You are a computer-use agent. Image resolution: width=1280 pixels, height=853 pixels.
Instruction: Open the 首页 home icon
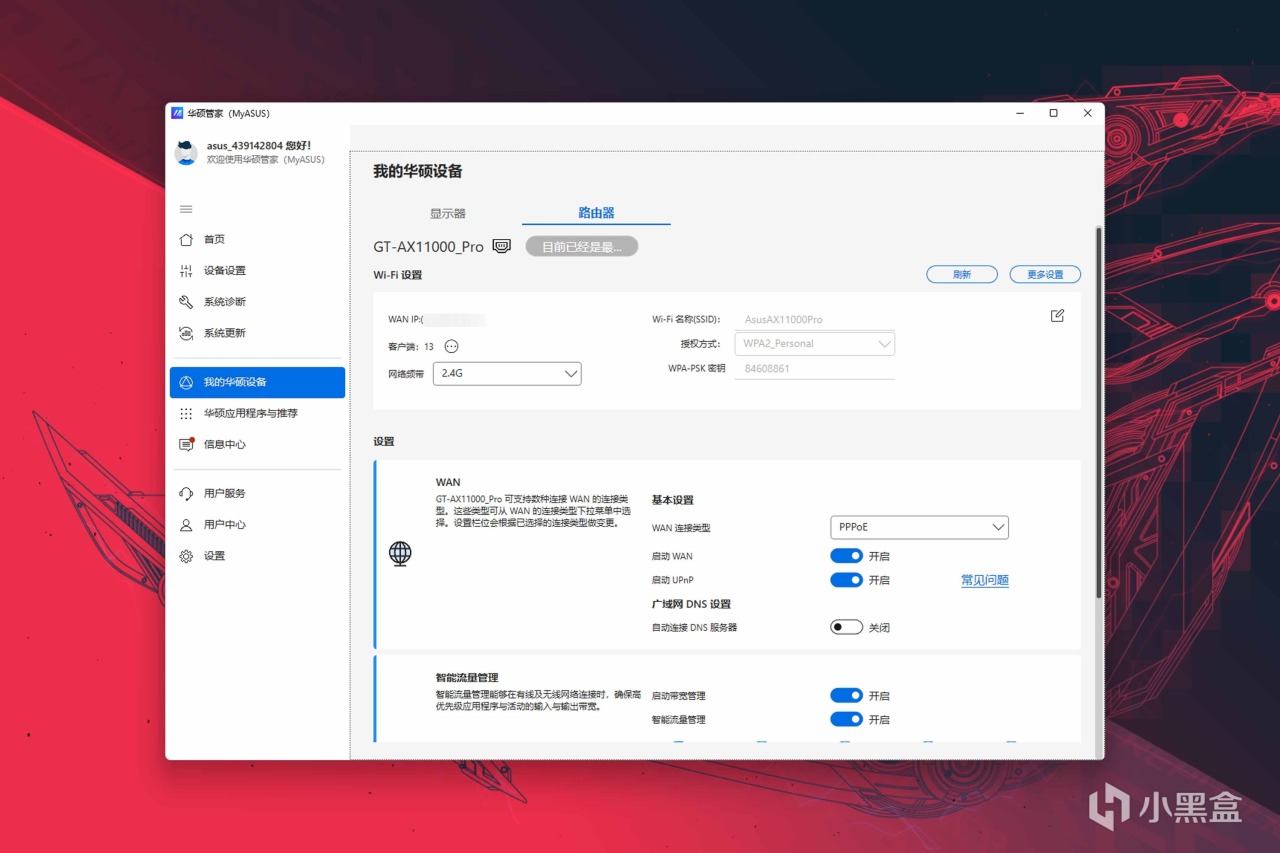click(x=186, y=239)
